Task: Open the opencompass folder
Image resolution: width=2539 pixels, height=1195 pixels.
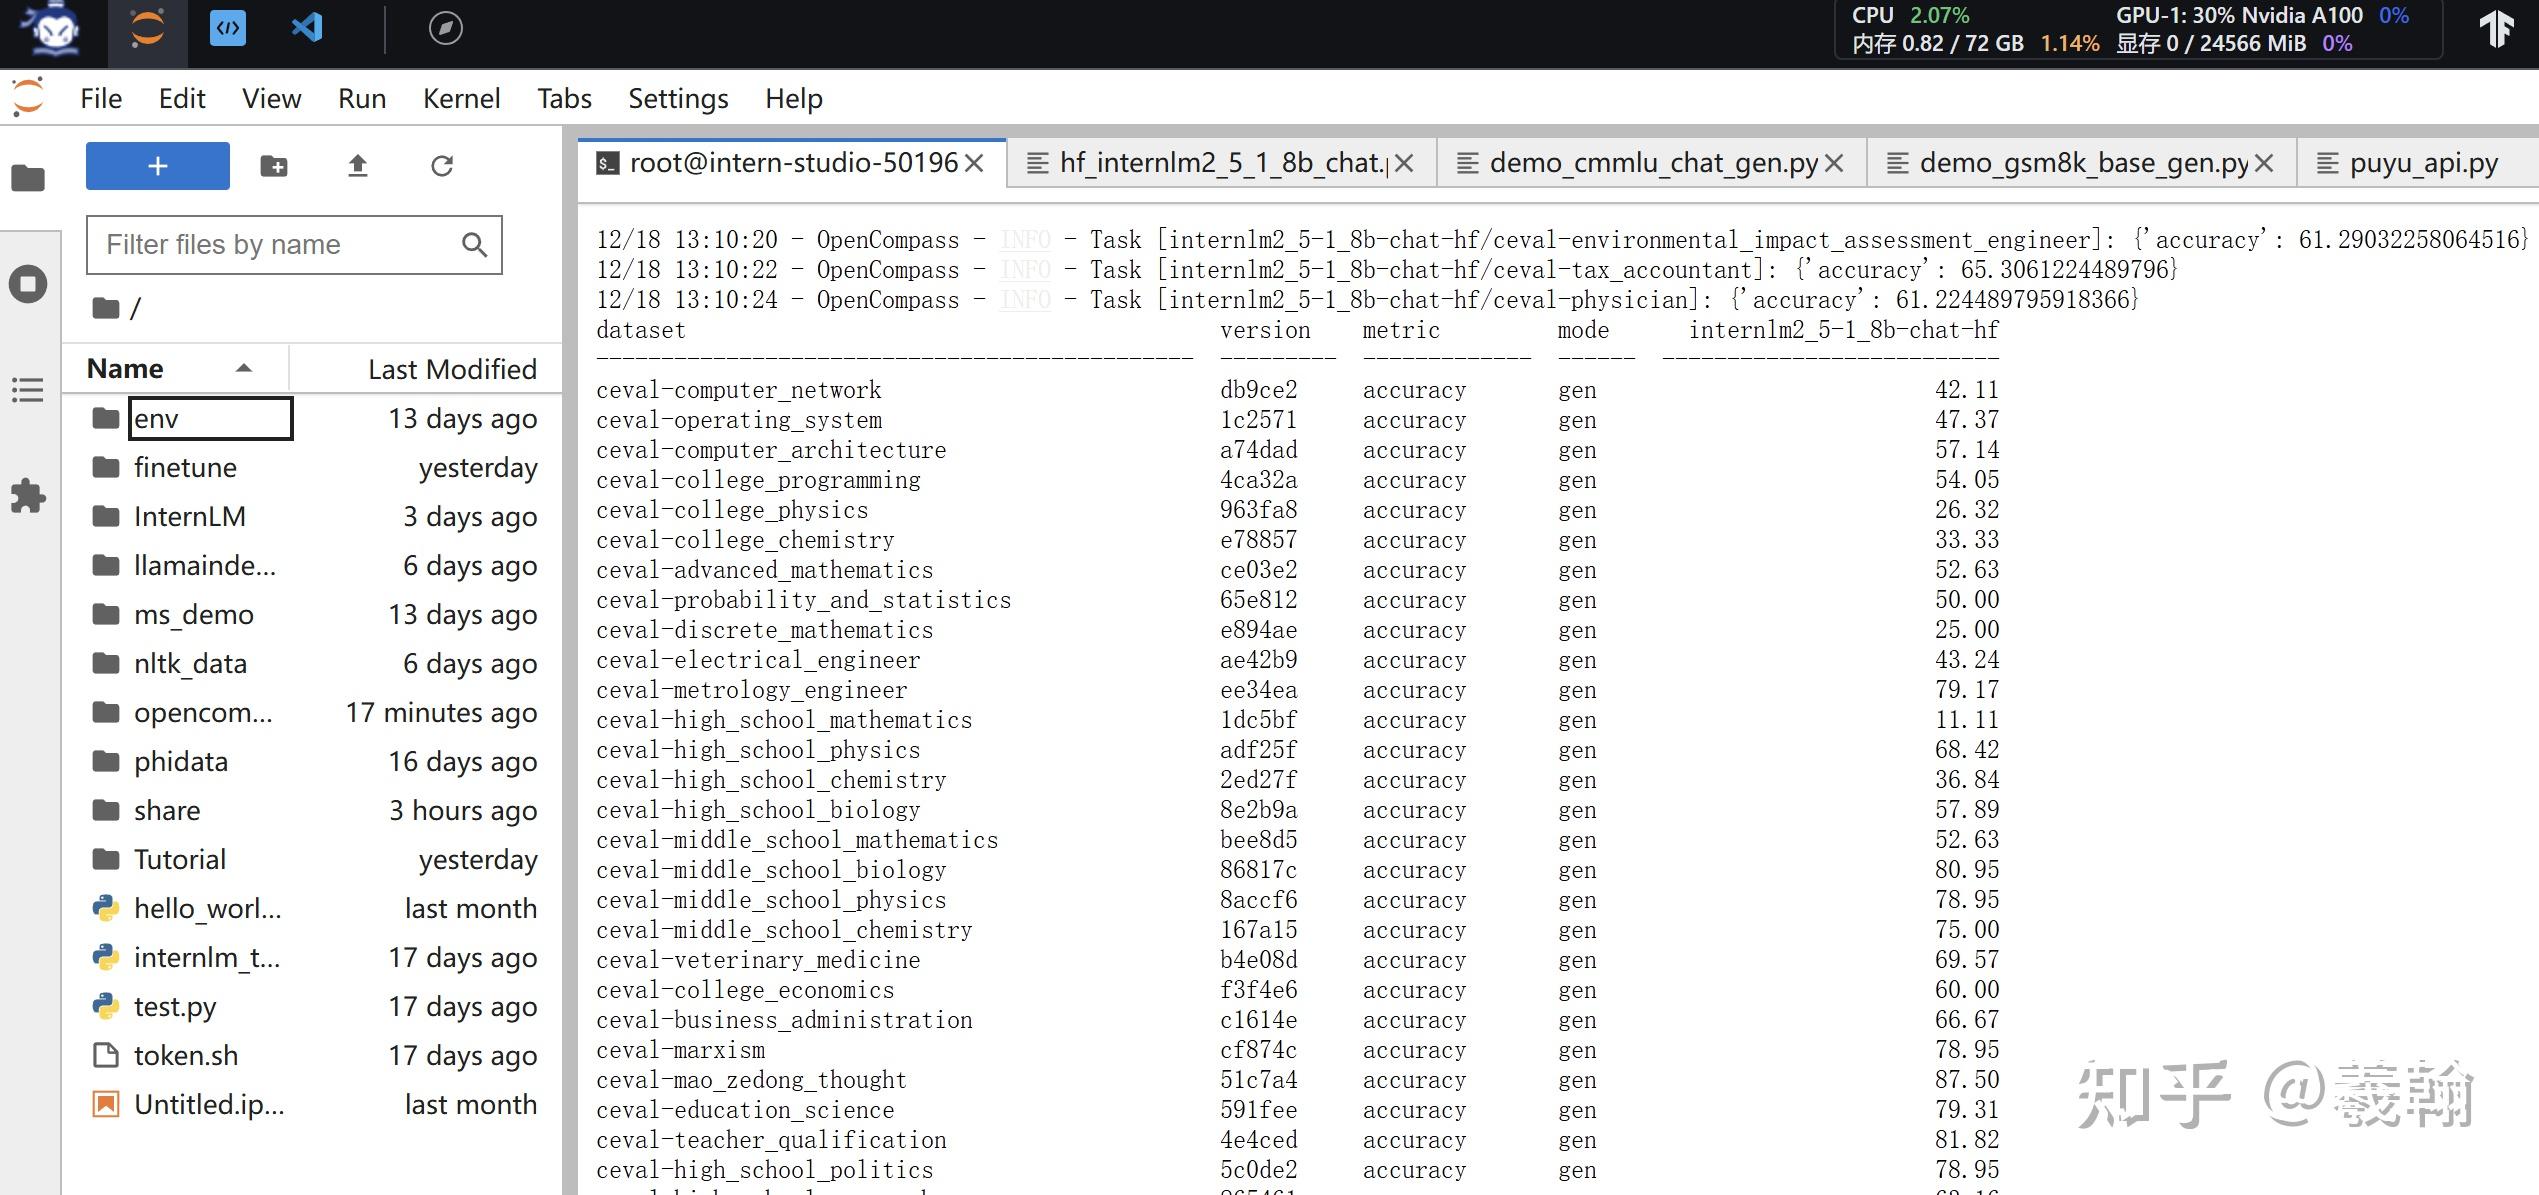Action: [x=202, y=713]
